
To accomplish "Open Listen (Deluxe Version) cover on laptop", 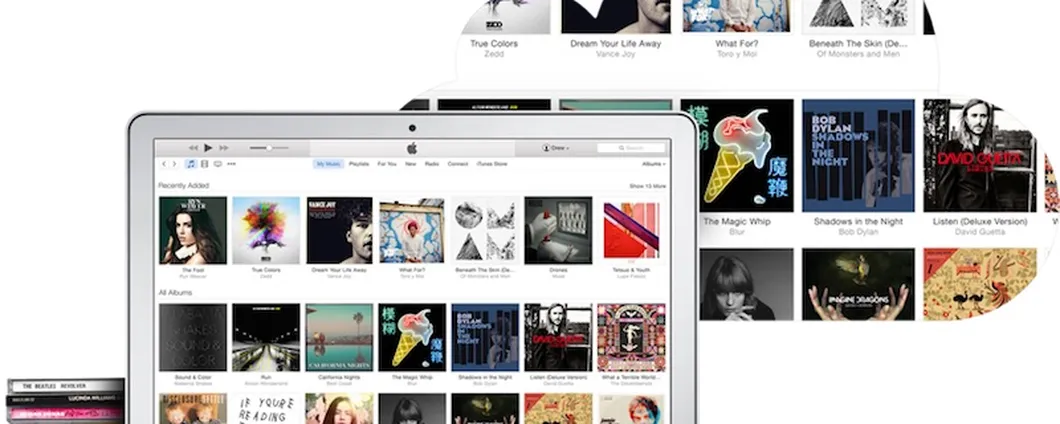I will 558,337.
